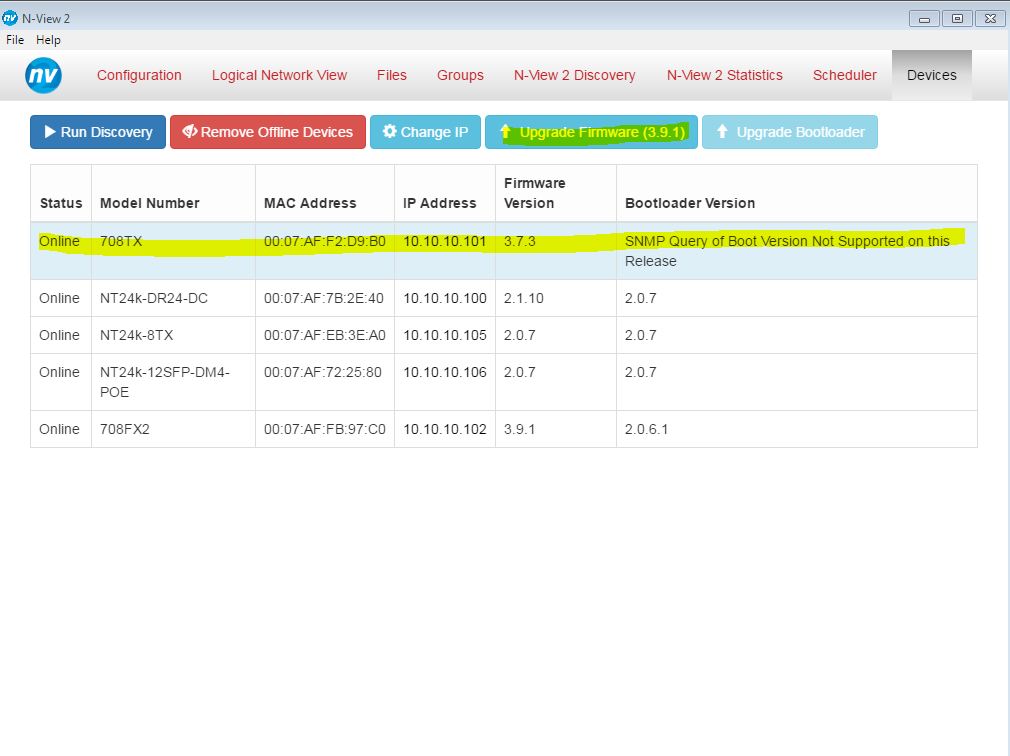Click MAC address 00:07:AF:7B:2E:40

click(x=323, y=298)
